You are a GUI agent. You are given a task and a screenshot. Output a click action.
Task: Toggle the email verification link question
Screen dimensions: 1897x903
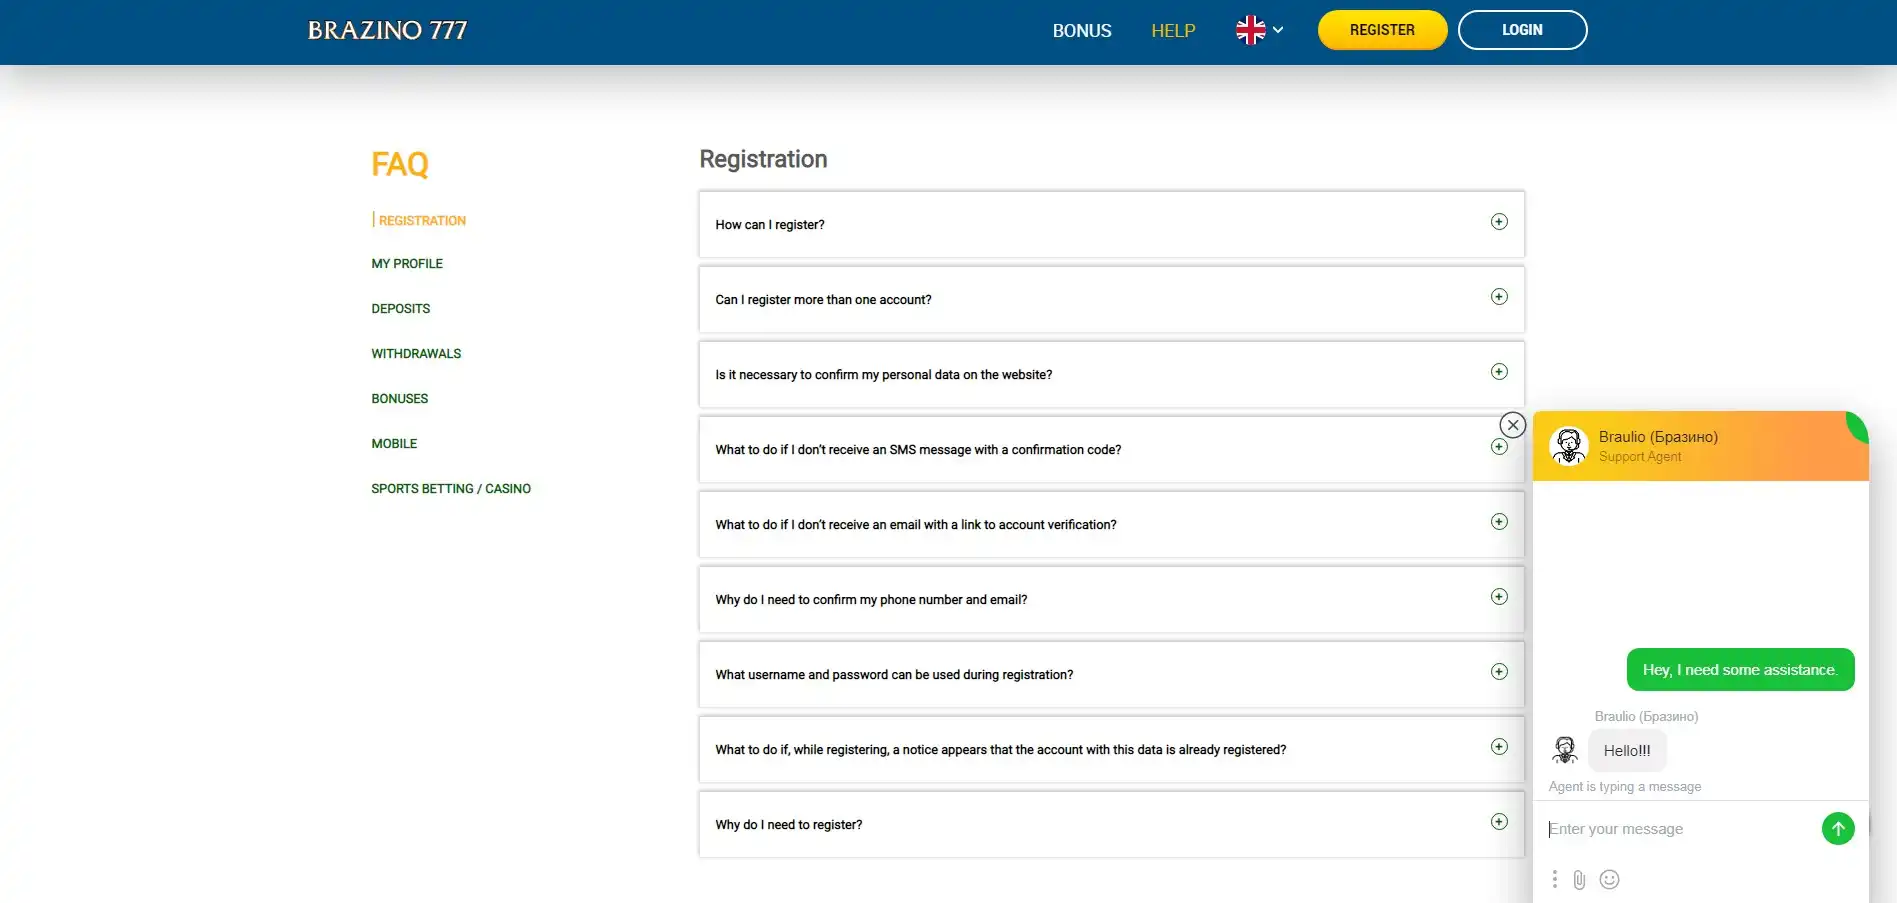(x=1498, y=522)
